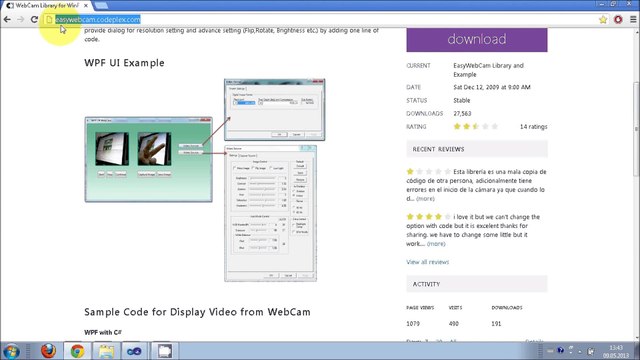Image resolution: width=640 pixels, height=360 pixels.
Task: Click the page views value '1079'
Action: (x=413, y=324)
